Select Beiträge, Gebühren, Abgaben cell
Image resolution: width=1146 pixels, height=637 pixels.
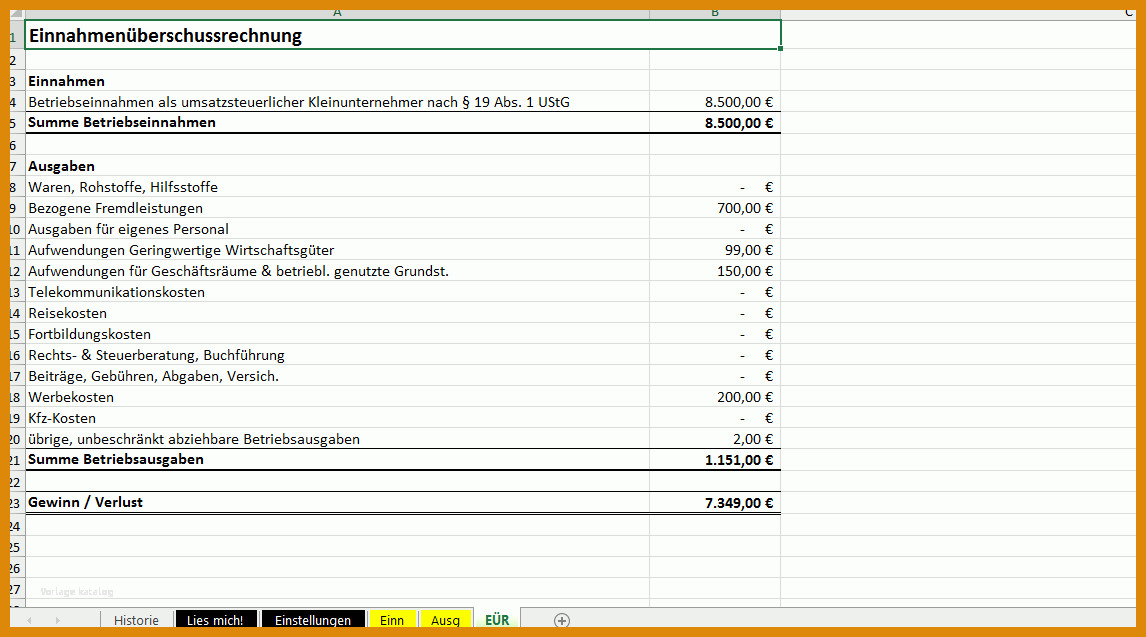pyautogui.click(x=337, y=376)
